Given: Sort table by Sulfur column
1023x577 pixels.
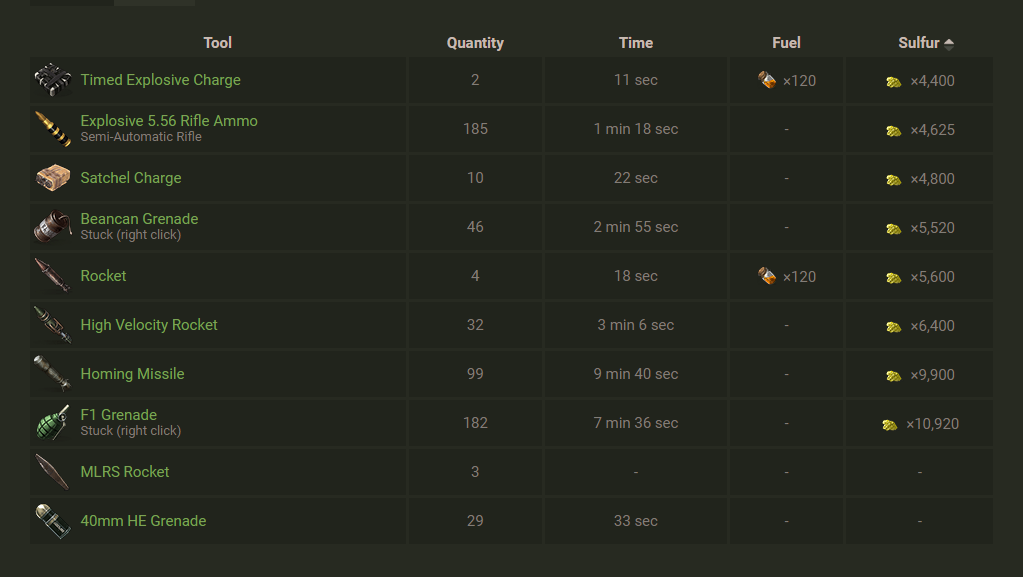Looking at the screenshot, I should (x=919, y=43).
